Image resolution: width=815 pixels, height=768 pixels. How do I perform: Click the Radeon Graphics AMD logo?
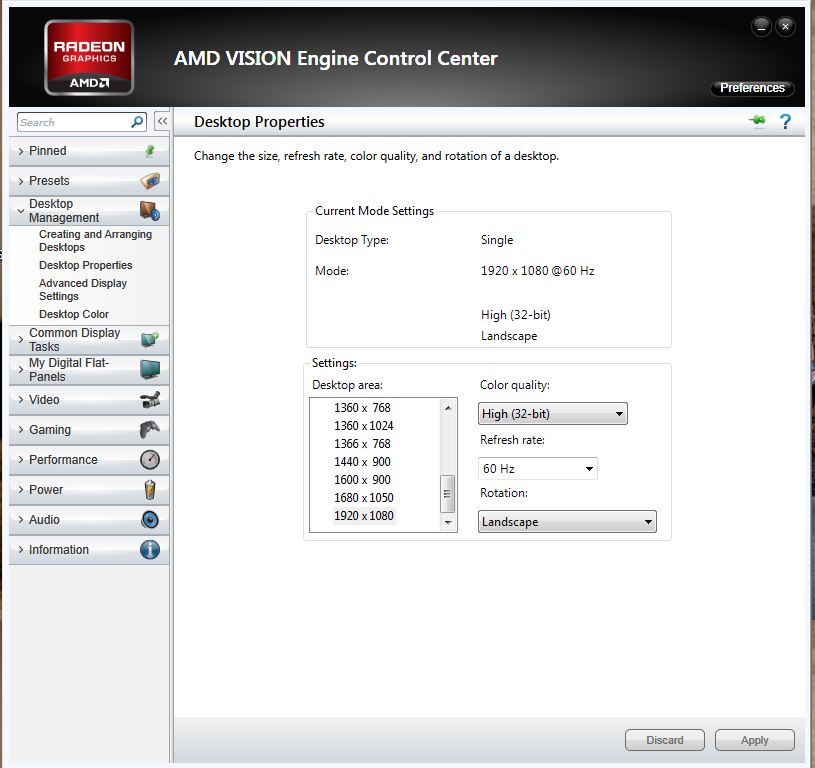pyautogui.click(x=89, y=57)
